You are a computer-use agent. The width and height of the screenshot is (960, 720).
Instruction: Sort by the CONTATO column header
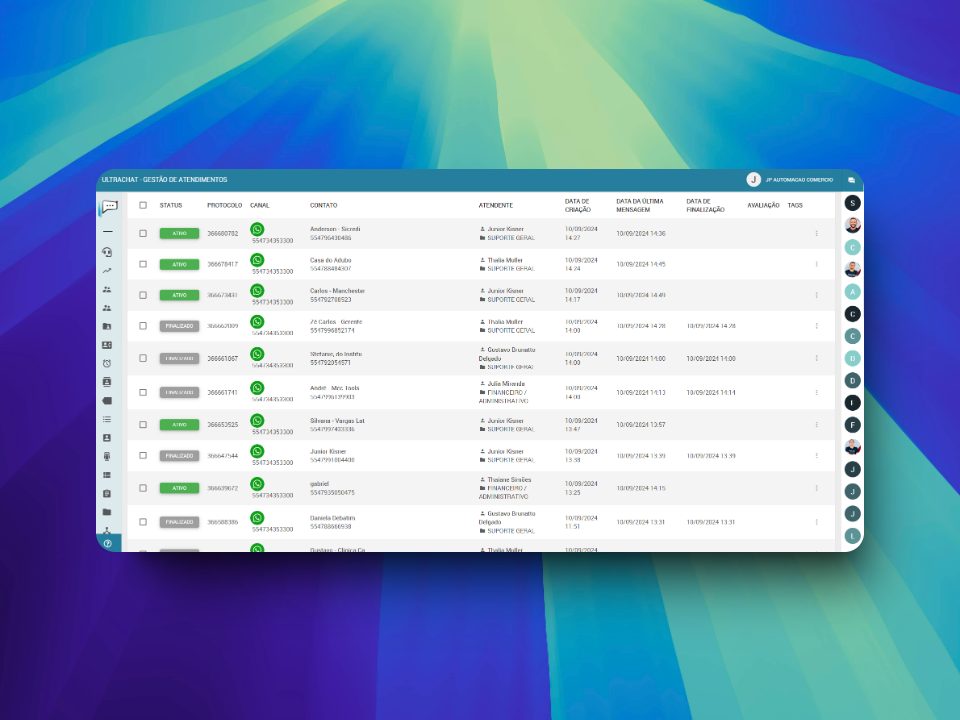(323, 205)
